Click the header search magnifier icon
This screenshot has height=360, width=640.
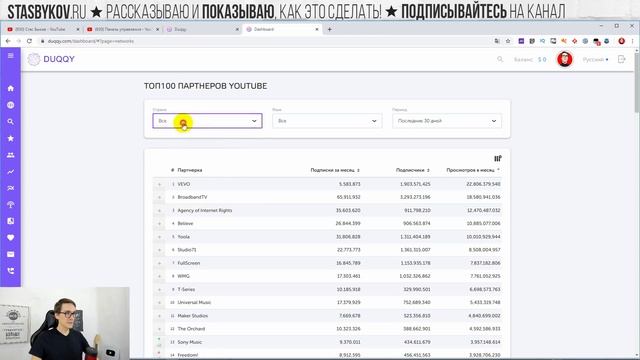coord(500,59)
